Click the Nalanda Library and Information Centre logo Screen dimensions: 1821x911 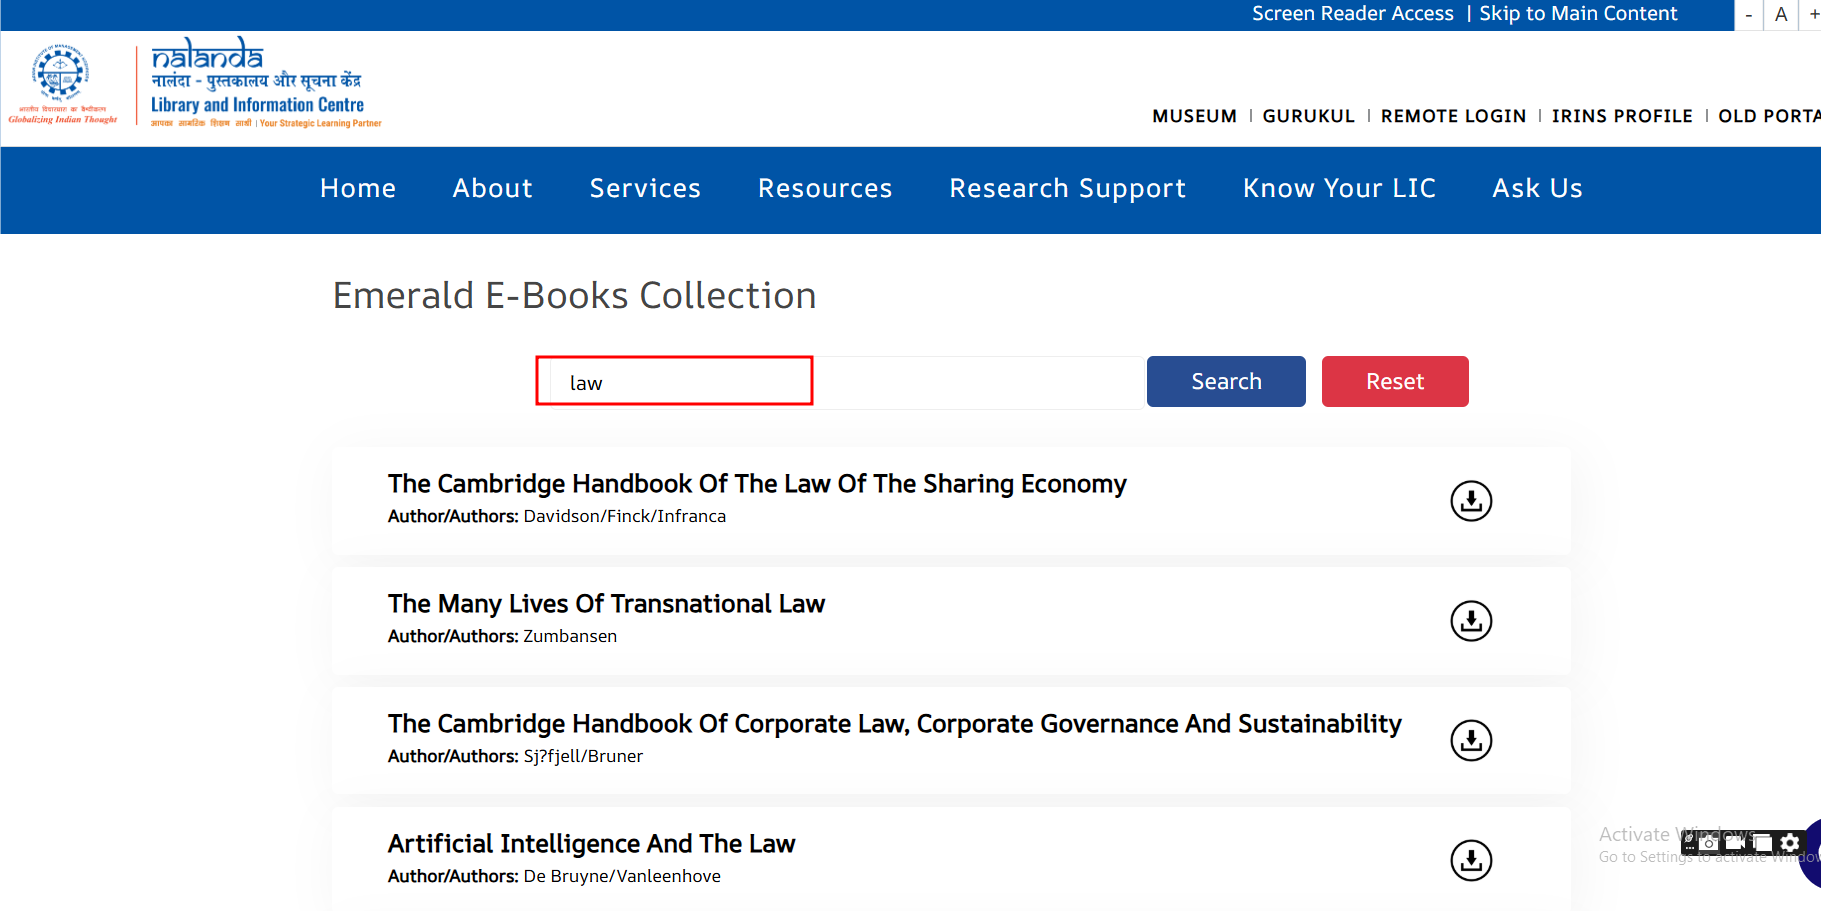coord(262,84)
